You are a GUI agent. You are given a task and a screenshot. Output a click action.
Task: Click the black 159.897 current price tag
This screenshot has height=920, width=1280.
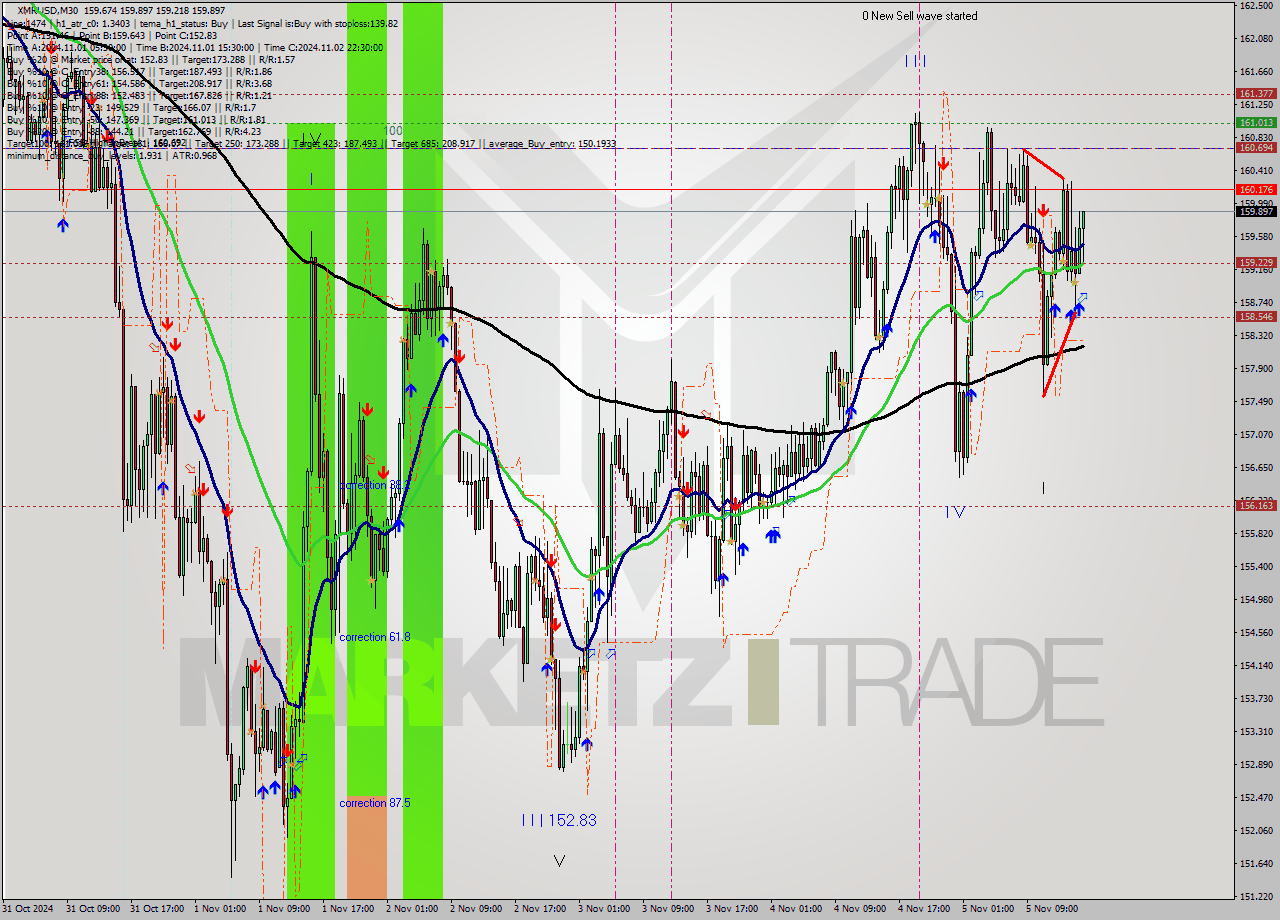(x=1256, y=211)
